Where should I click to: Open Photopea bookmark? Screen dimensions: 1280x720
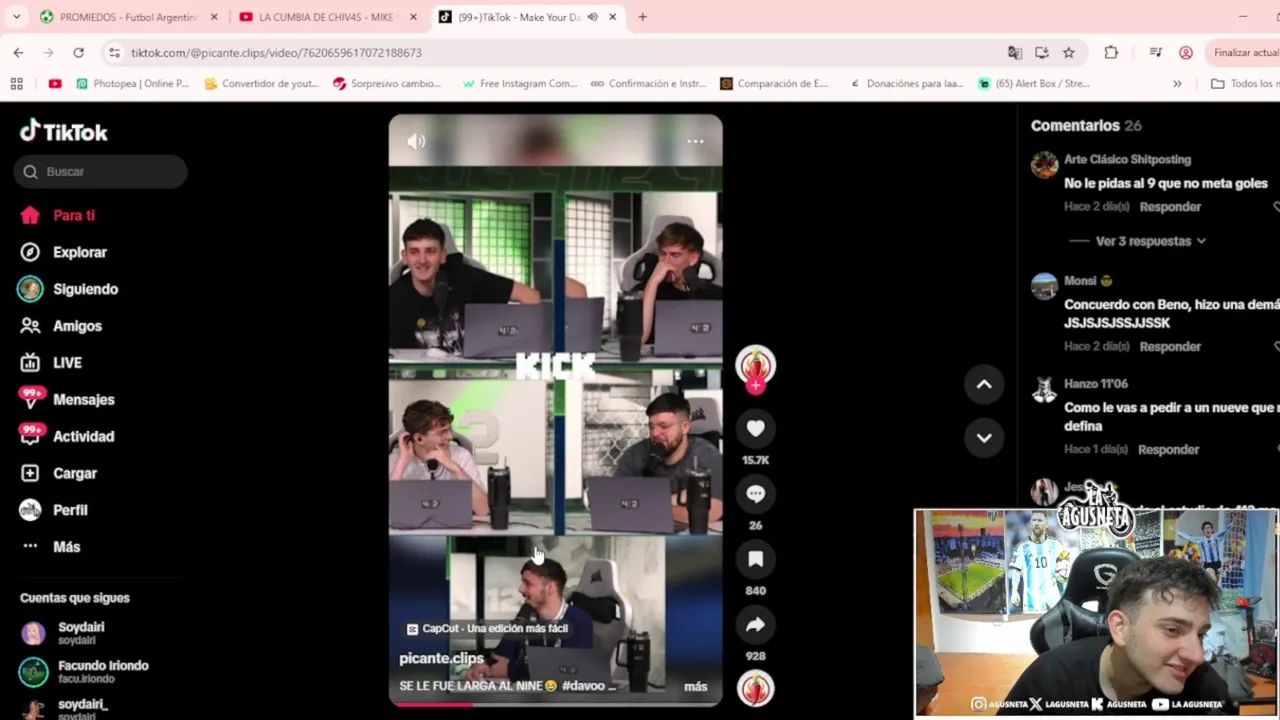(132, 83)
